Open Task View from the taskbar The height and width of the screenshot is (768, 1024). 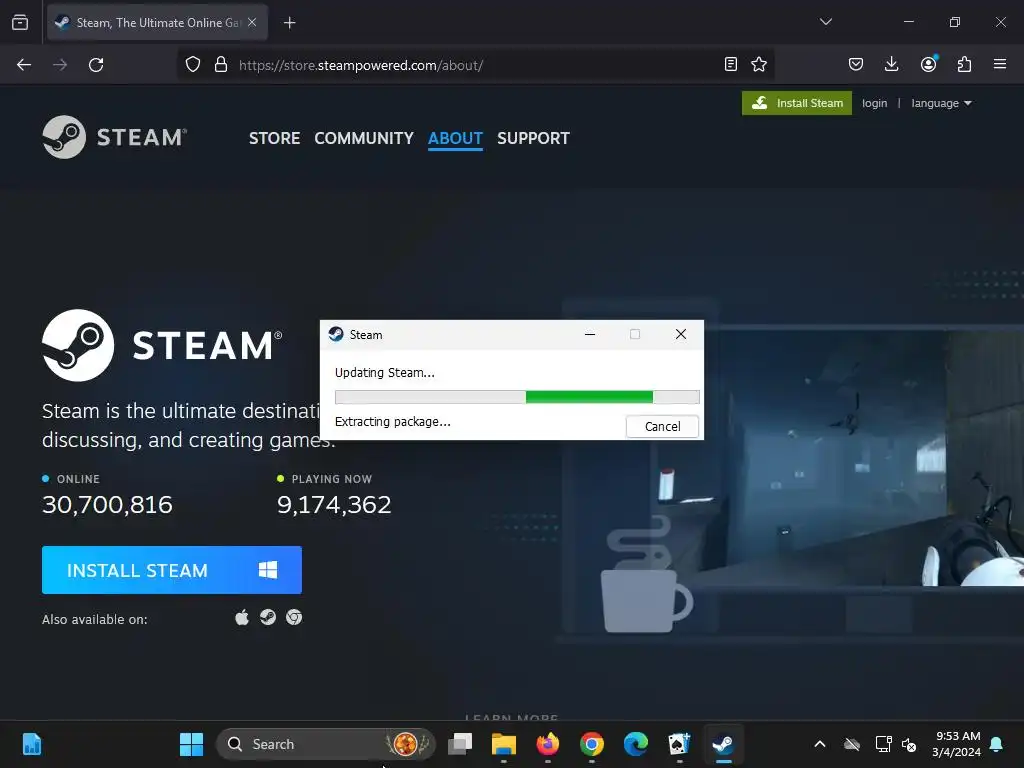click(x=460, y=744)
